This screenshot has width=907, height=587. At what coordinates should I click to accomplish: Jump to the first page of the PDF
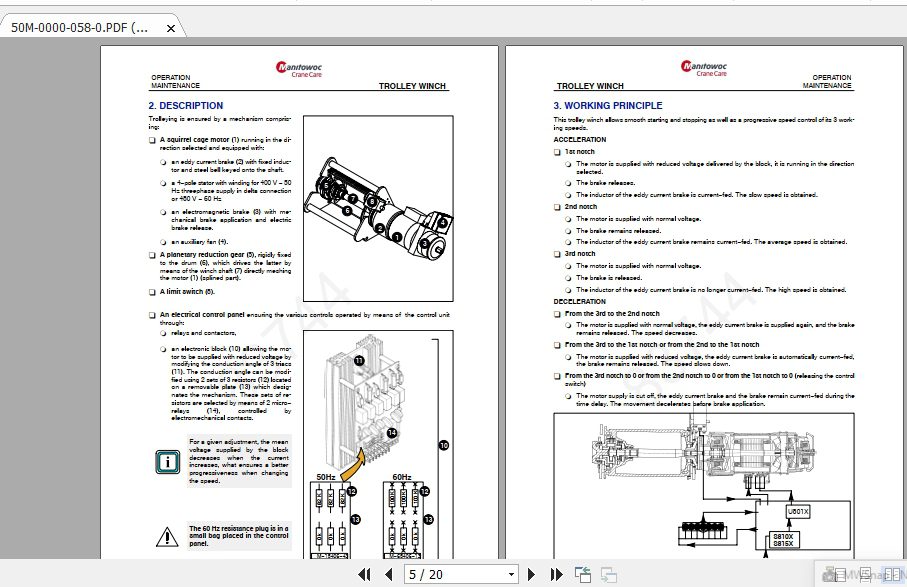coord(365,573)
